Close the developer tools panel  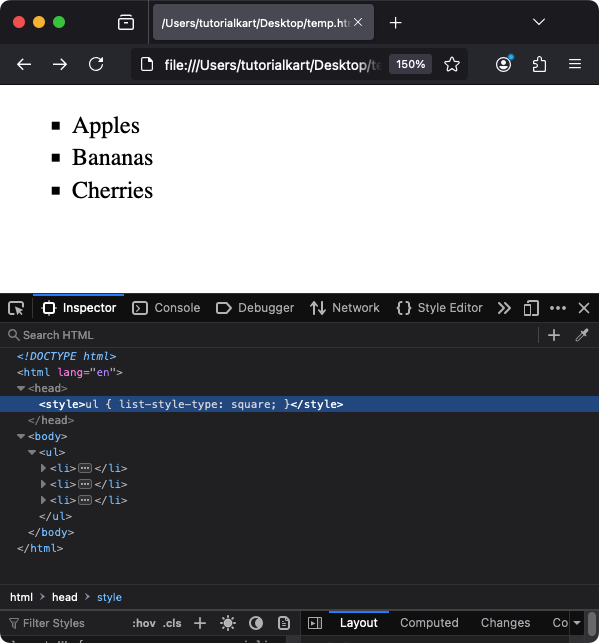coord(584,308)
